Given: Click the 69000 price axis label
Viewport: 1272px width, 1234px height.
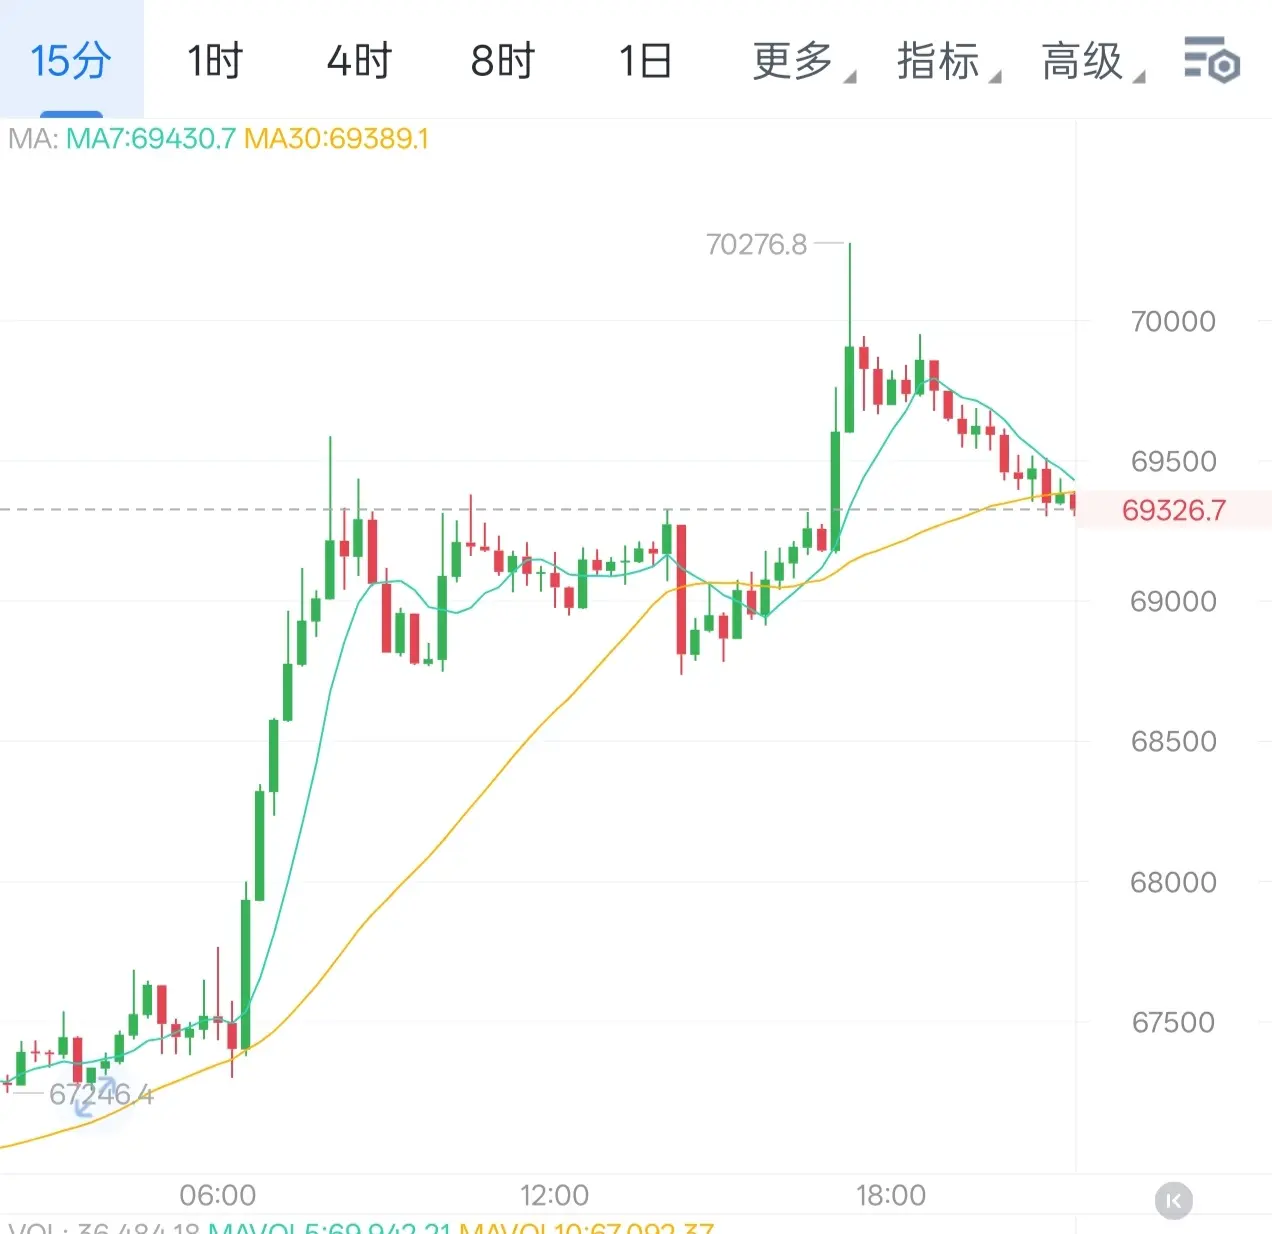Looking at the screenshot, I should (1173, 601).
